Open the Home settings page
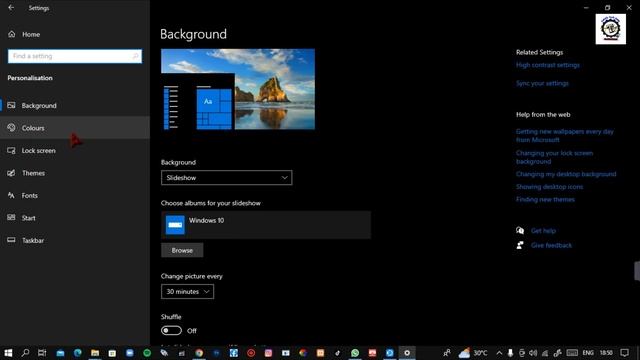This screenshot has height=360, width=640. coord(75,34)
